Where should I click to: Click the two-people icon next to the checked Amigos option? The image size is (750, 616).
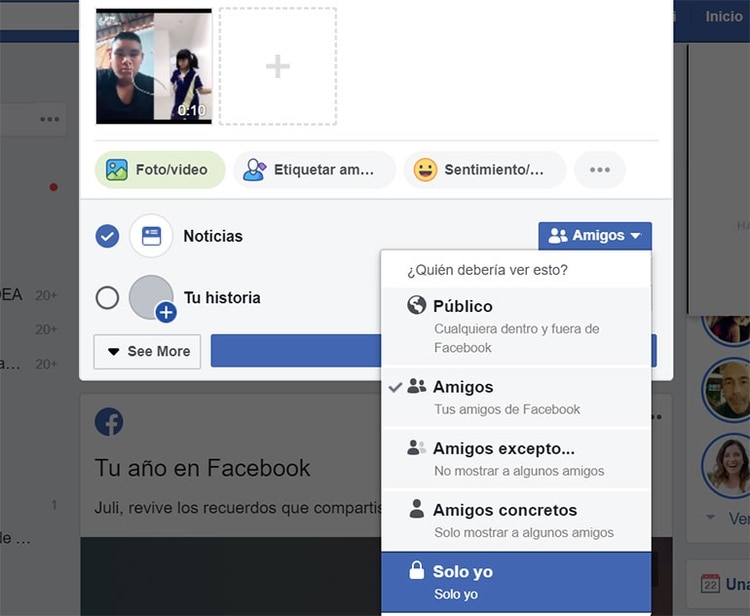417,386
